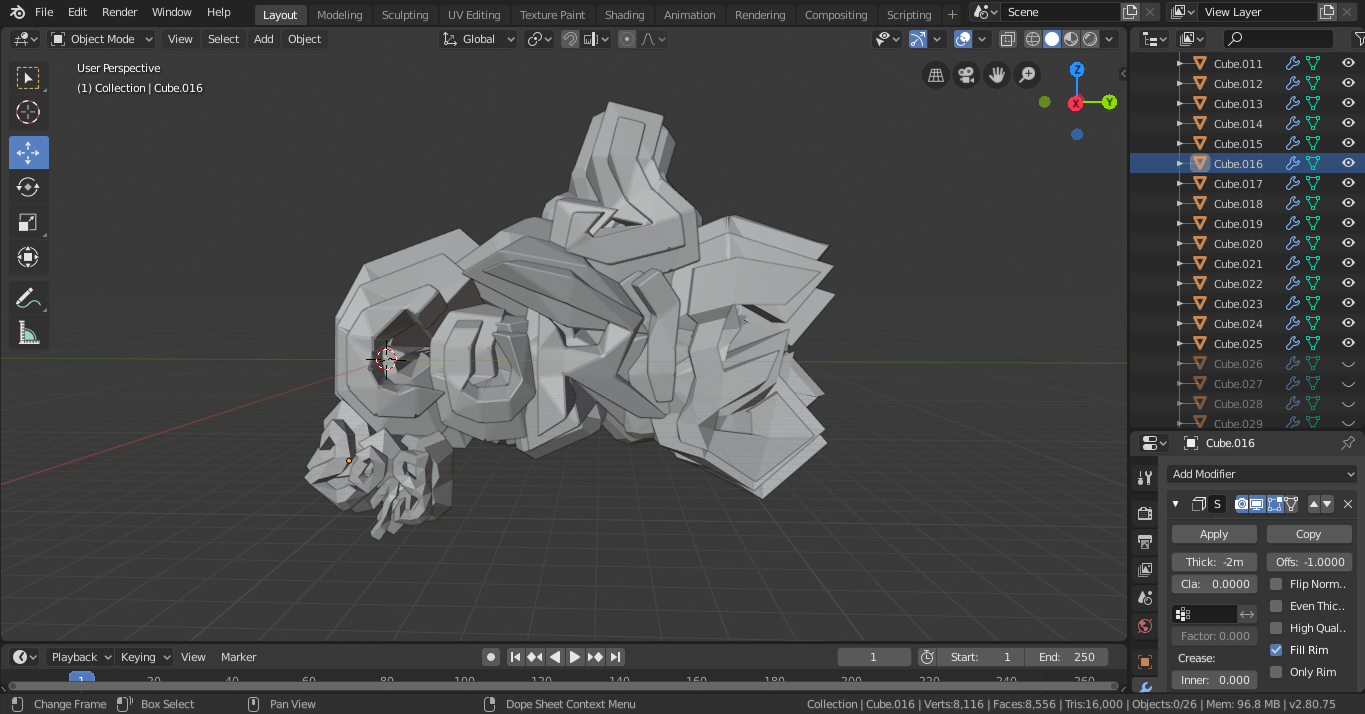The image size is (1365, 714).
Task: Uncheck the Fill Rim checkbox
Action: [1276, 650]
